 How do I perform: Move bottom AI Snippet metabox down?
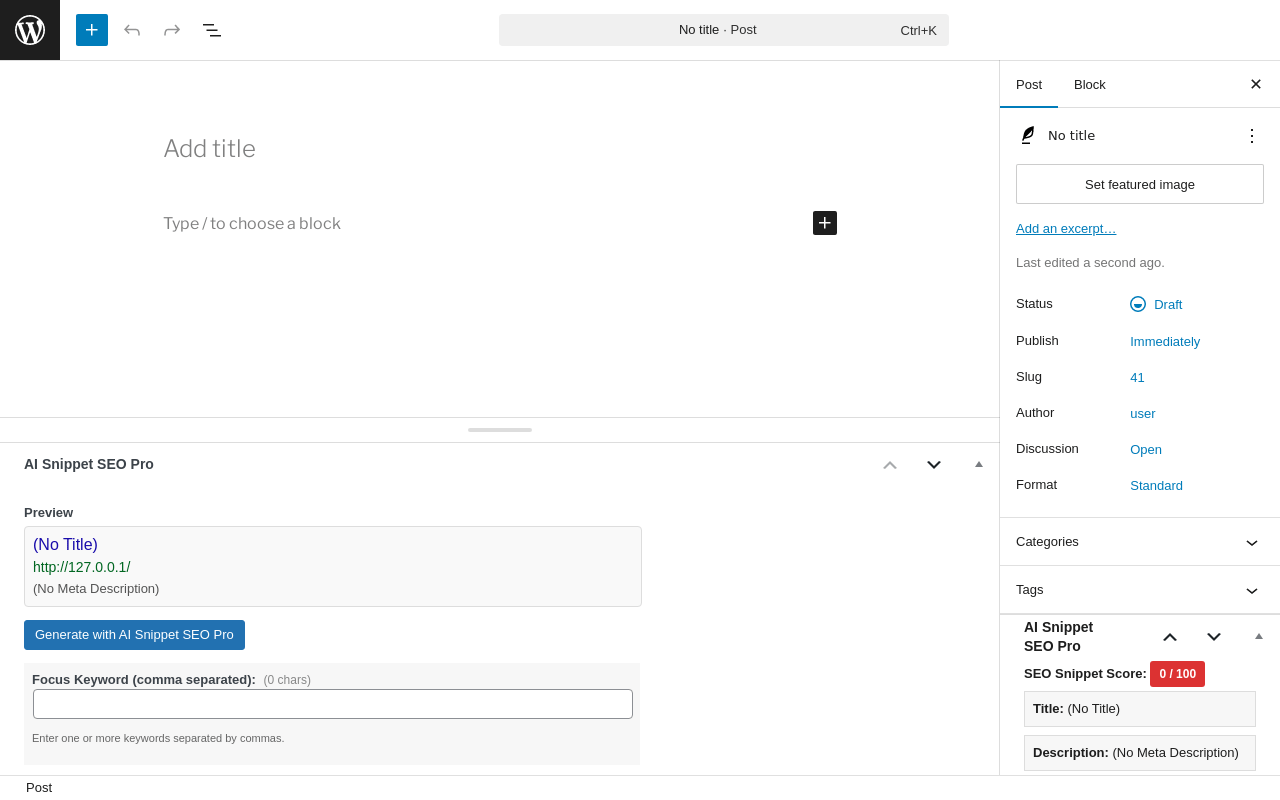(x=934, y=464)
